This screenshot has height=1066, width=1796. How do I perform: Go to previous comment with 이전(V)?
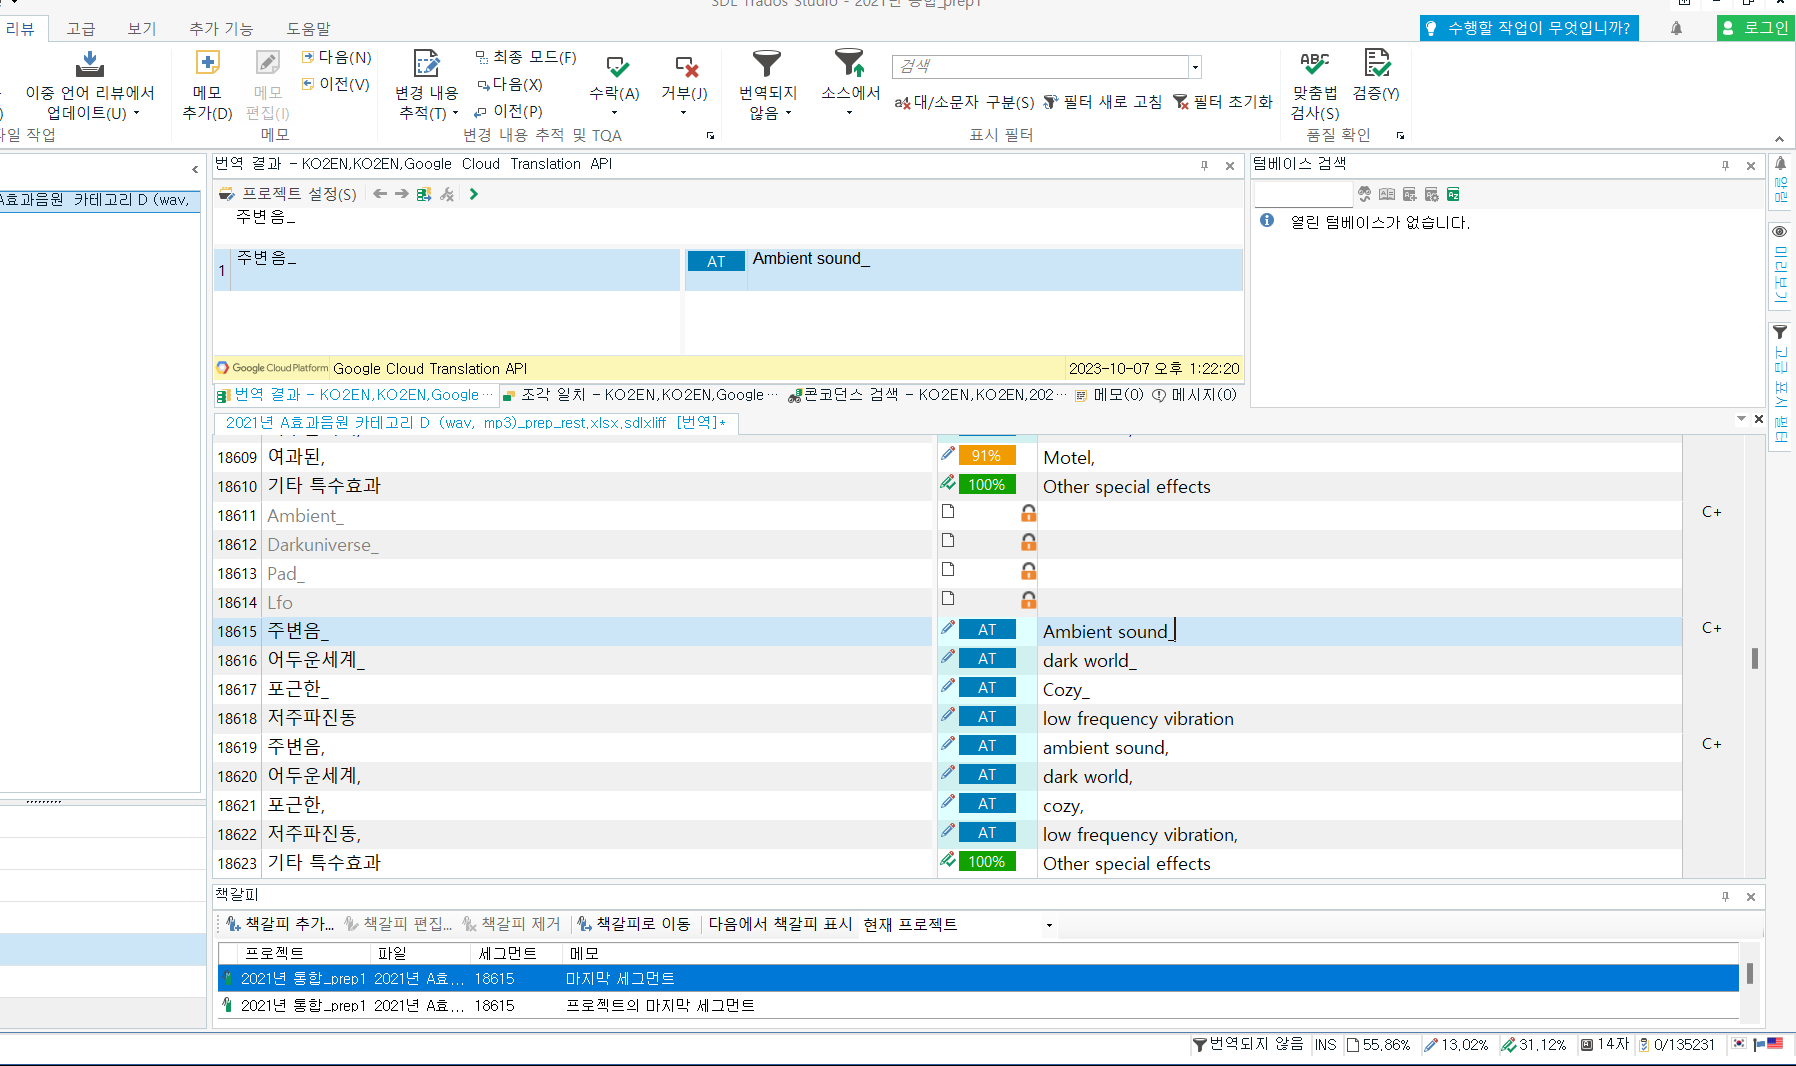point(336,85)
